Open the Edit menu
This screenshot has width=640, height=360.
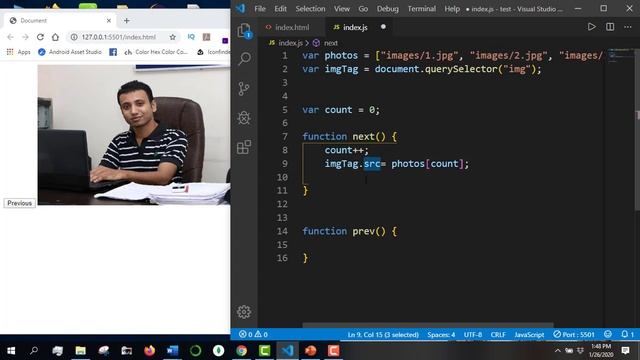coord(280,9)
